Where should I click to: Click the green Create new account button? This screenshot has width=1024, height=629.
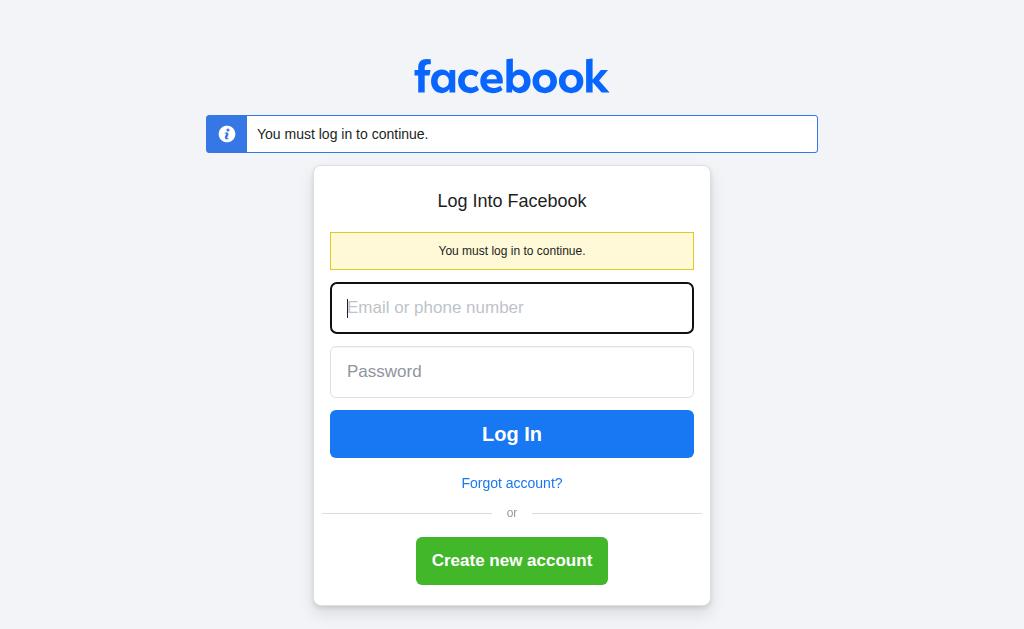coord(511,560)
